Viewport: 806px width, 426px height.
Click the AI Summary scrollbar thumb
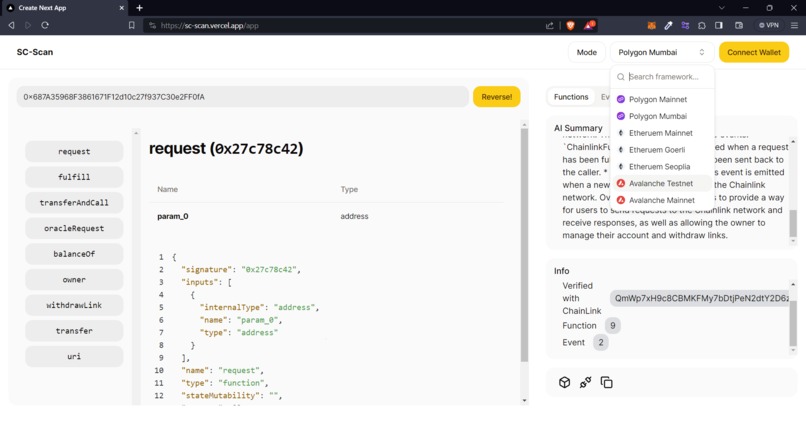click(793, 223)
